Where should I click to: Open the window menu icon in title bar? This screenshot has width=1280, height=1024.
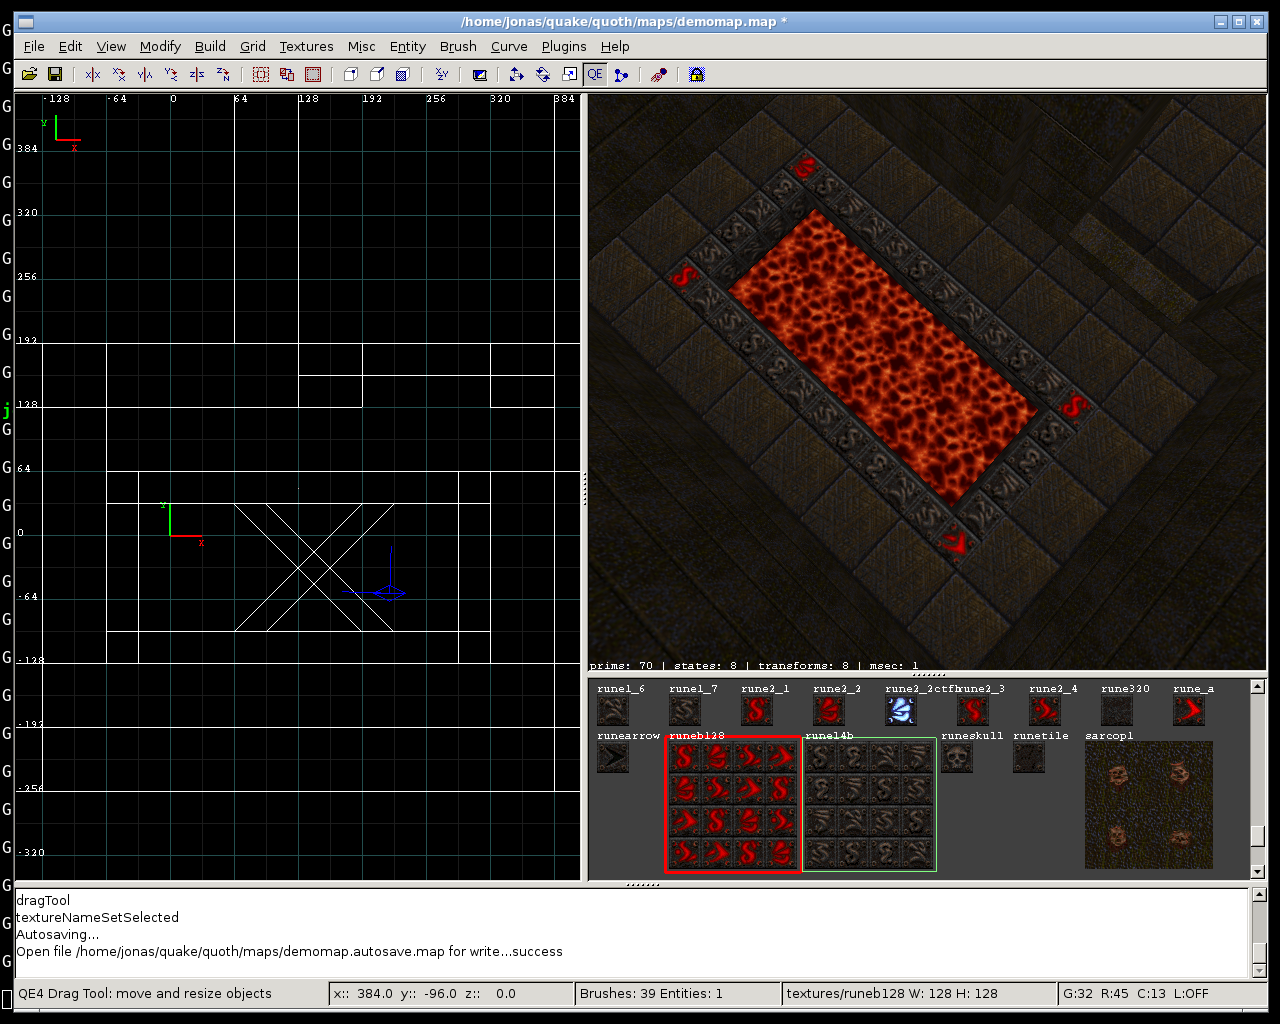26,22
